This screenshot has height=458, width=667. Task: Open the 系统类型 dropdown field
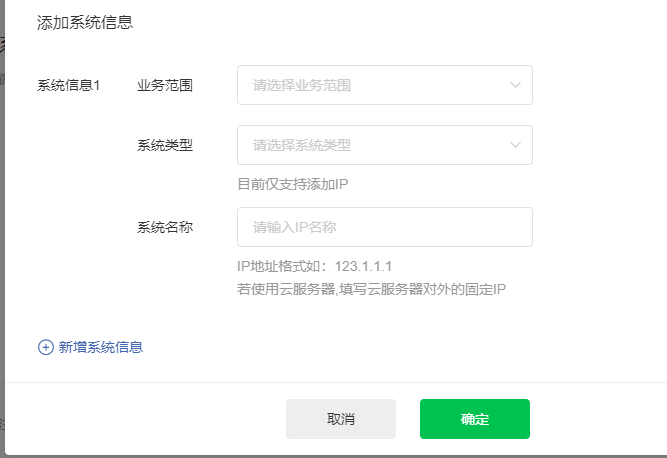coord(385,145)
